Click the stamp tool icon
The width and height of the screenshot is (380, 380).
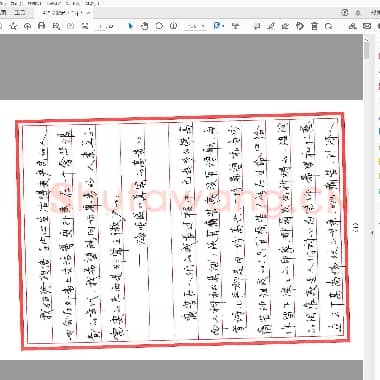click(300, 26)
